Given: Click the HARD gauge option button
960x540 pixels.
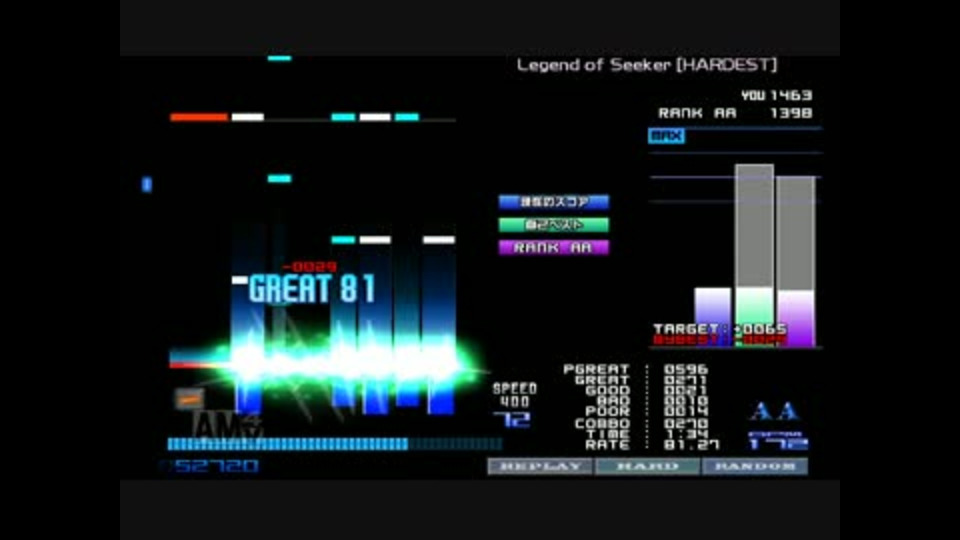Looking at the screenshot, I should point(648,467).
